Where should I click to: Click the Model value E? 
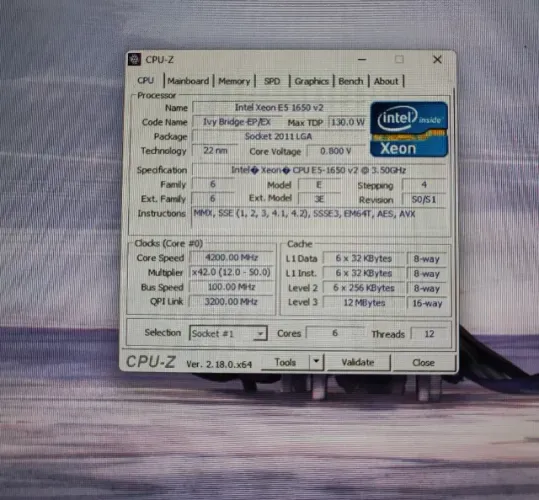[x=319, y=185]
